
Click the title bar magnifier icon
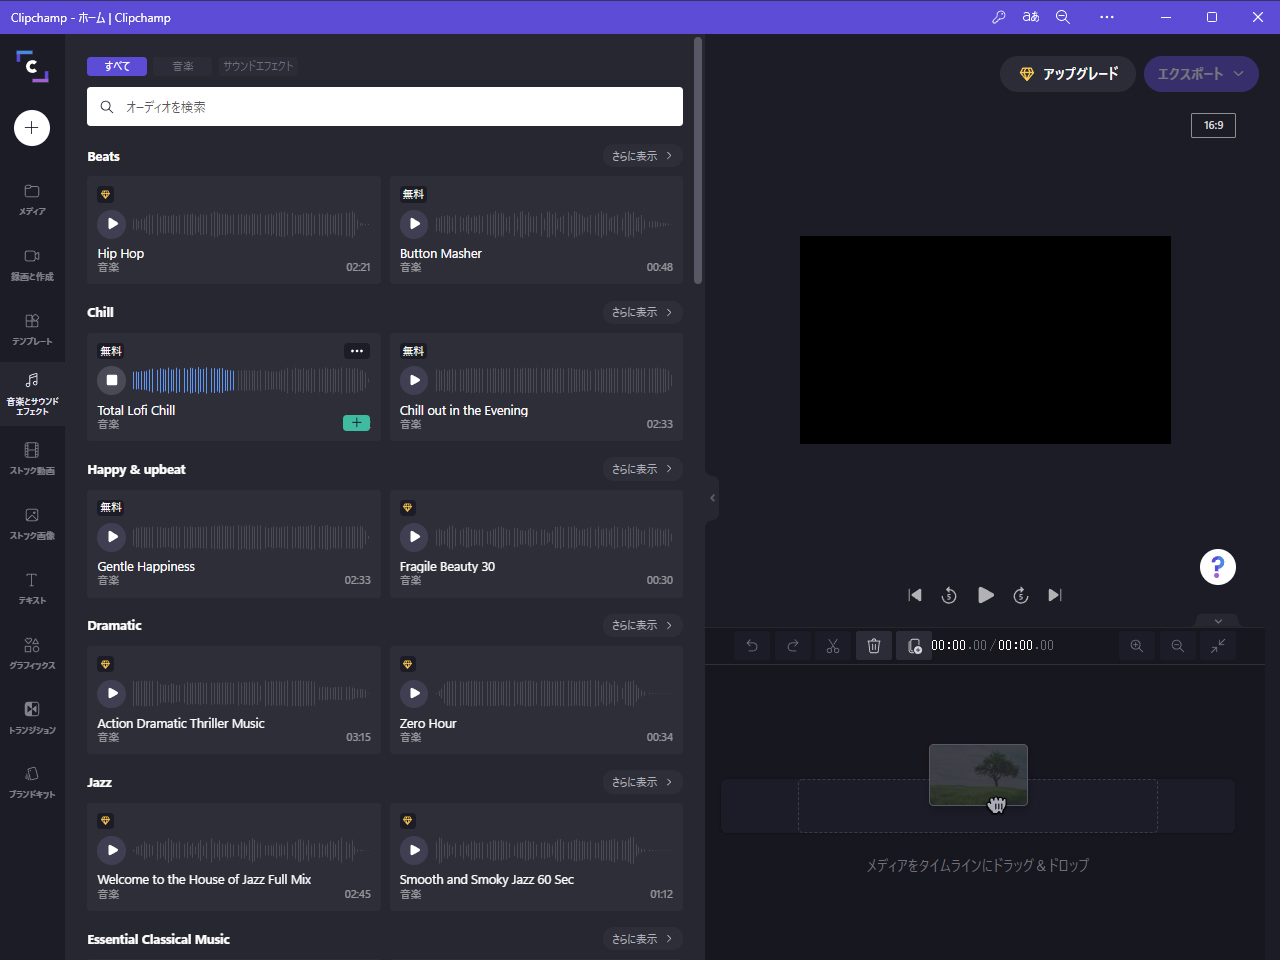[x=1063, y=17]
